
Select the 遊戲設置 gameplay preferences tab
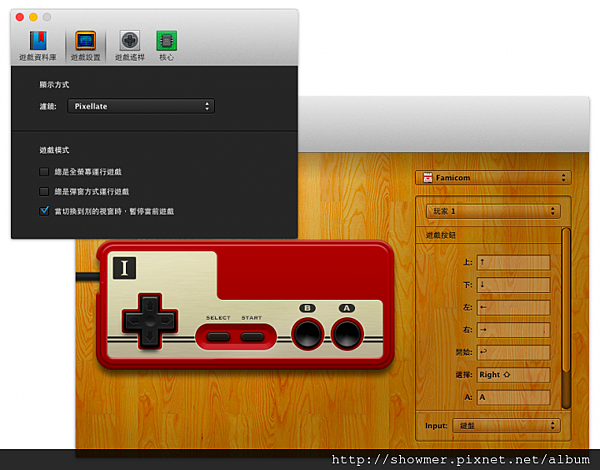[85, 46]
